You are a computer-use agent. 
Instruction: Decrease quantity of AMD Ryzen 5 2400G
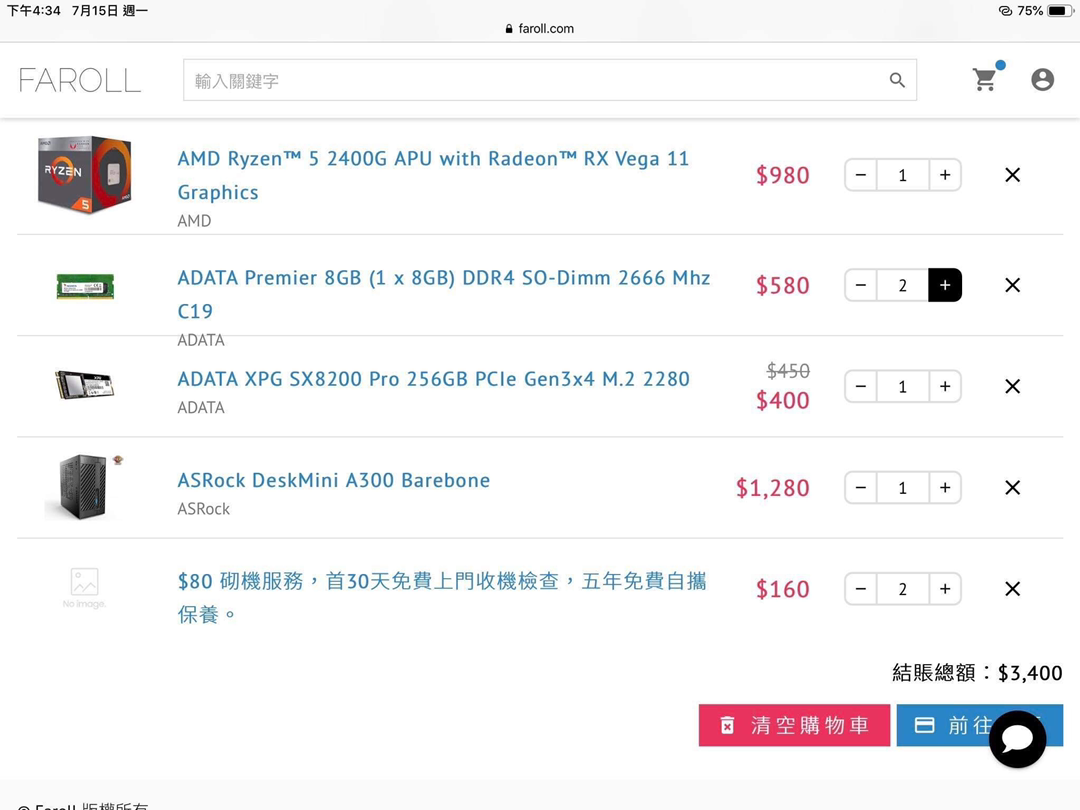(860, 175)
